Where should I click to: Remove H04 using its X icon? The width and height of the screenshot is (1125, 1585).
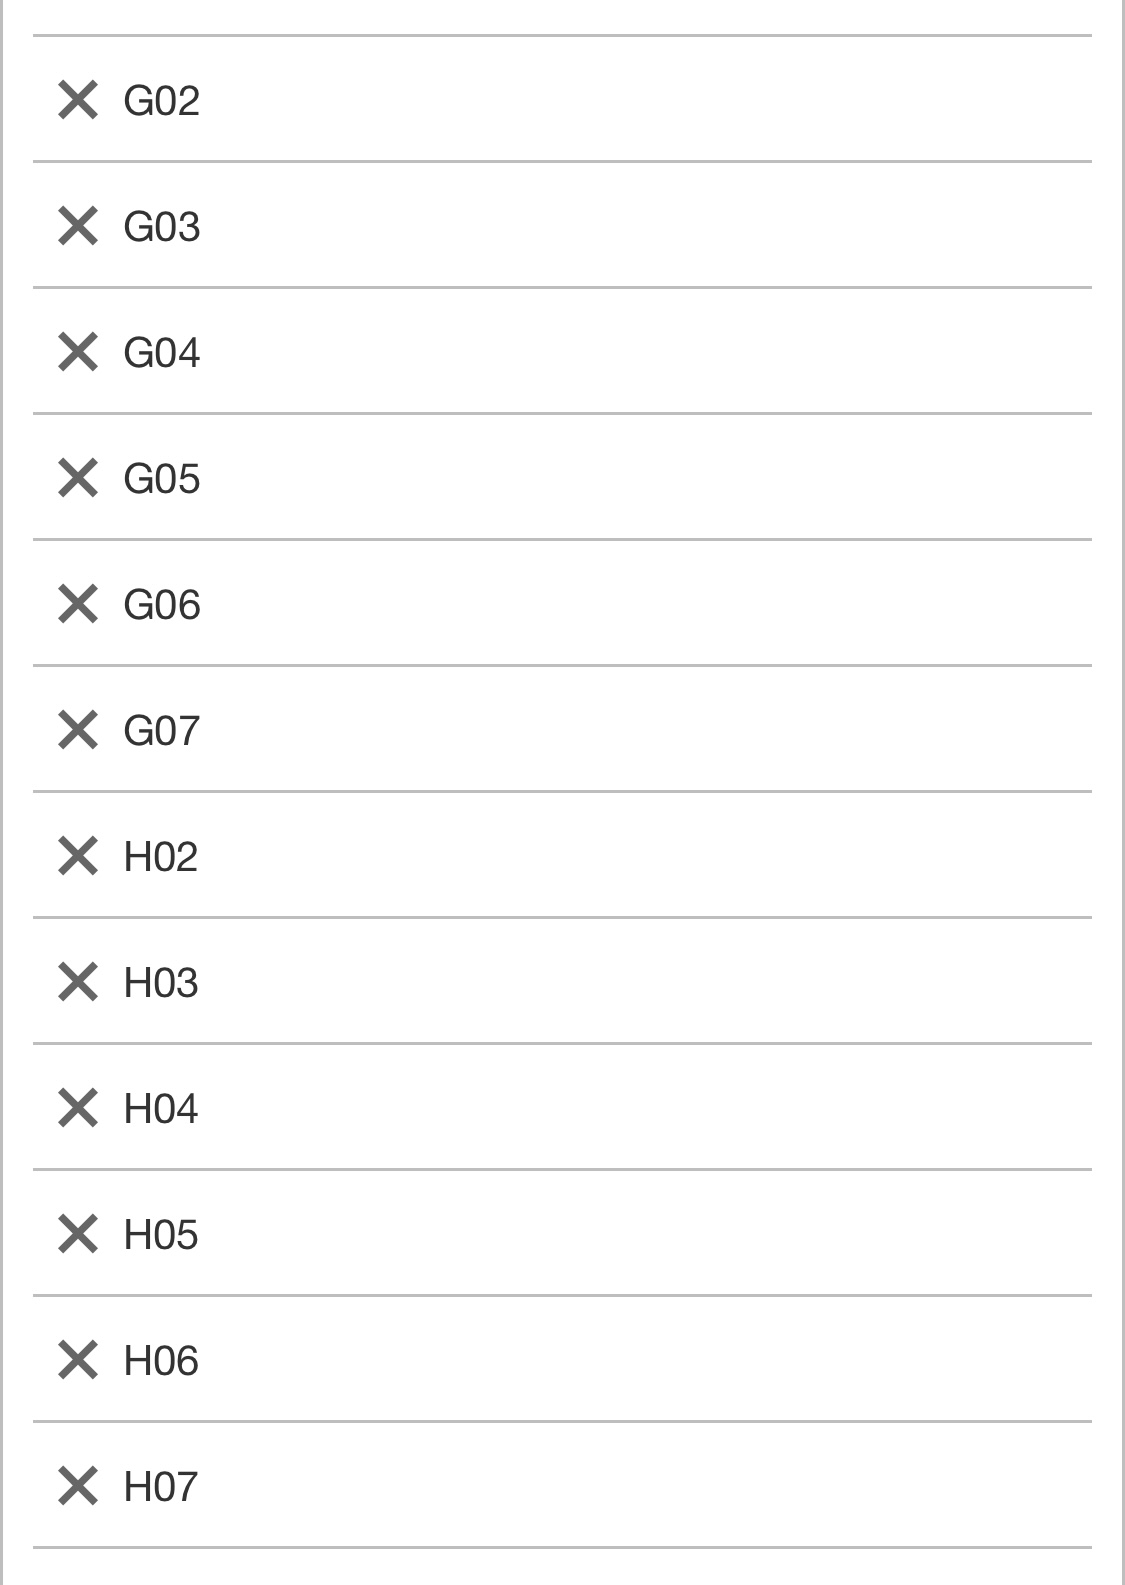(x=78, y=1108)
